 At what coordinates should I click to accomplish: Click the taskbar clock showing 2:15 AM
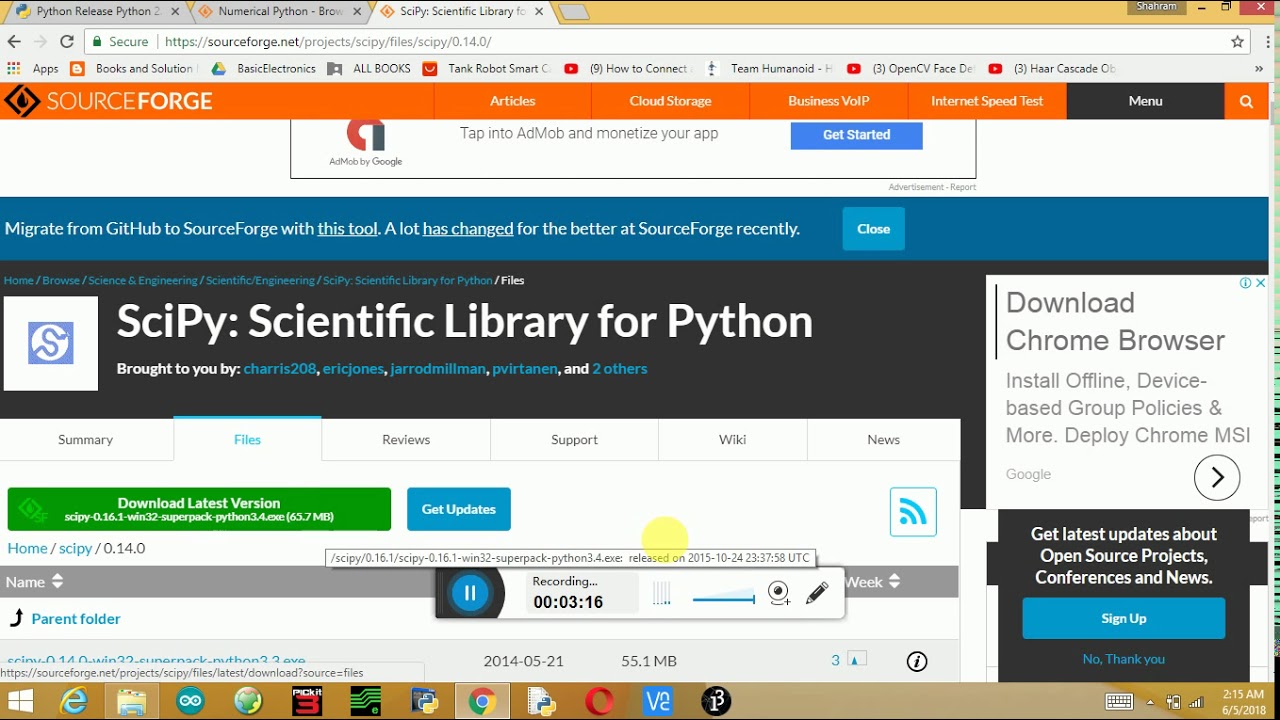point(1242,702)
